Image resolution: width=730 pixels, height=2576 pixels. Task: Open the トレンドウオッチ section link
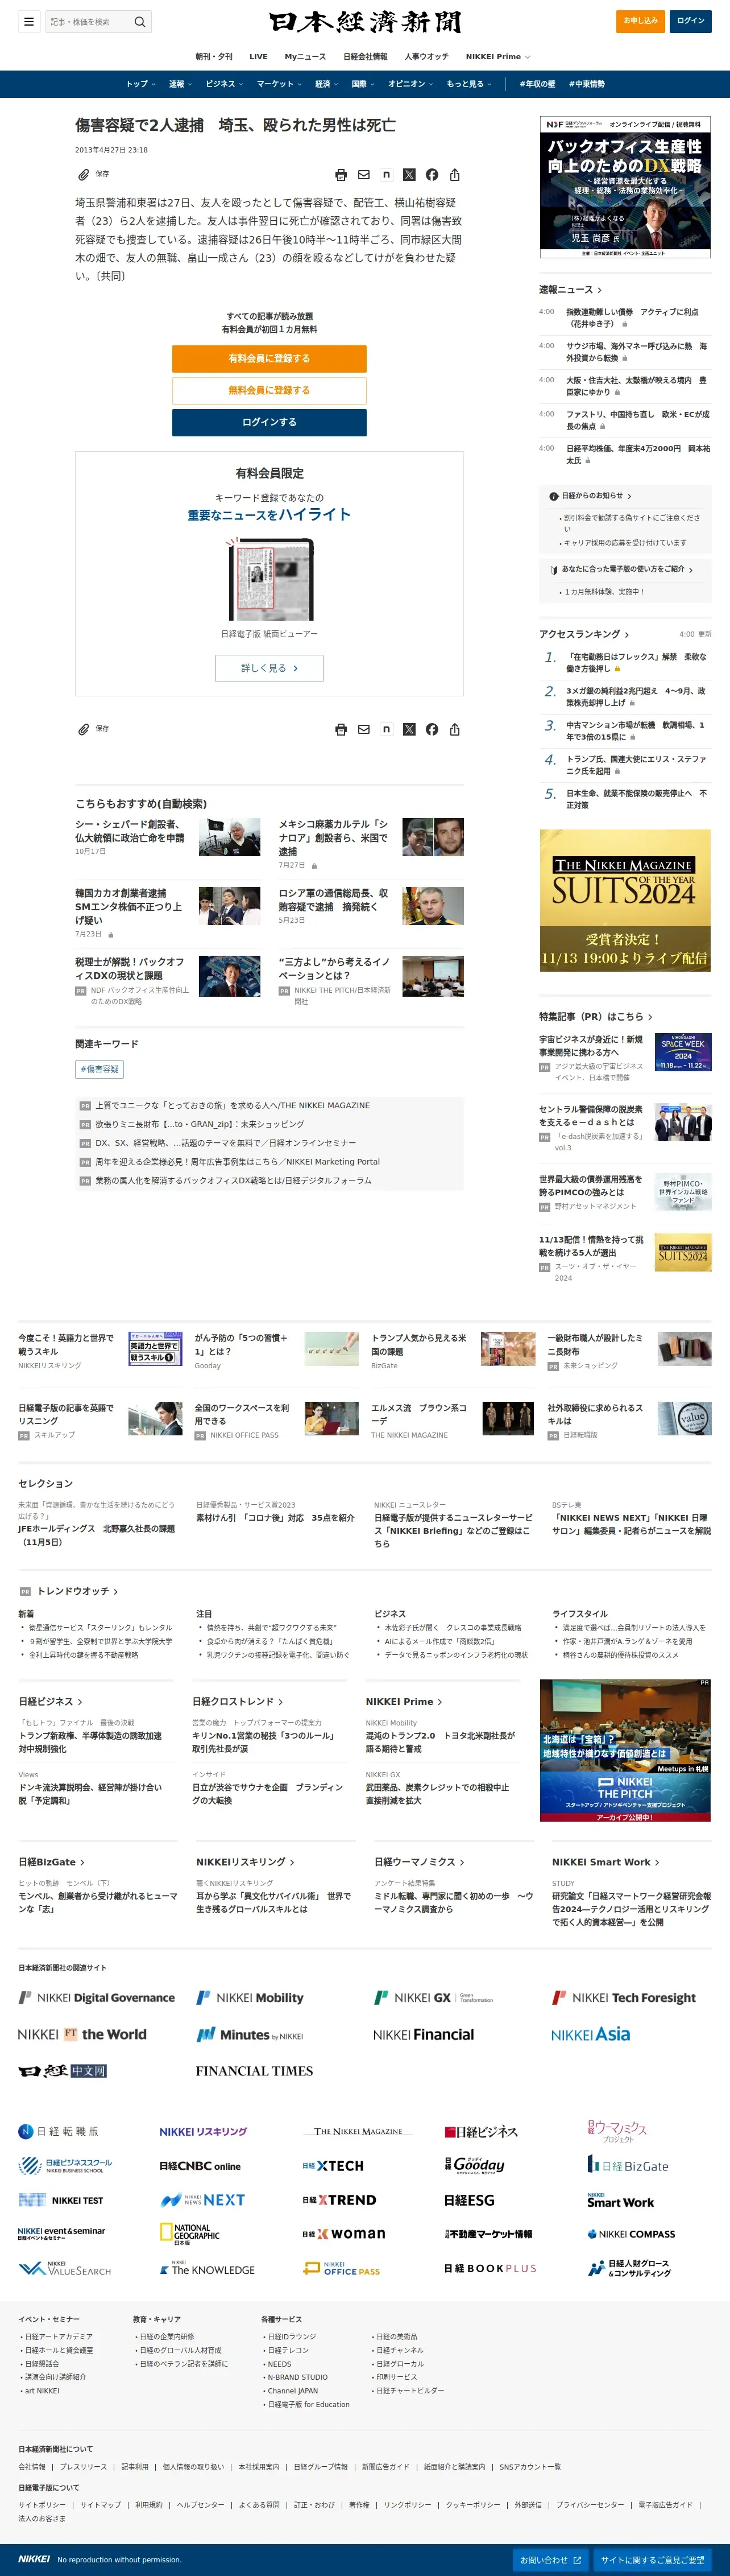(77, 1591)
